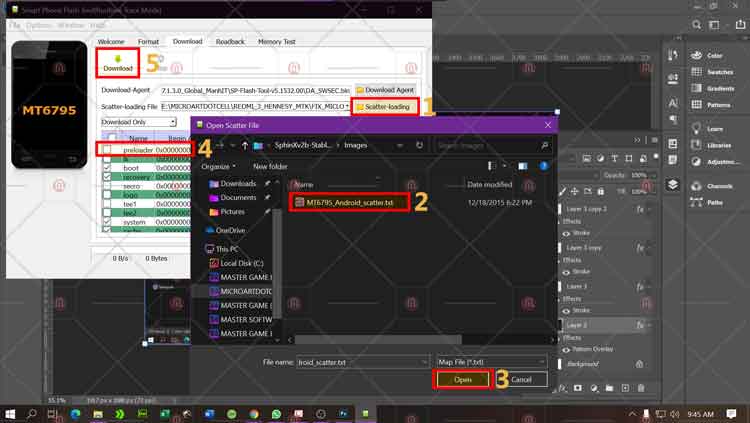Click the taskbar volume speaker icon
This screenshot has width=750, height=423.
coord(674,414)
